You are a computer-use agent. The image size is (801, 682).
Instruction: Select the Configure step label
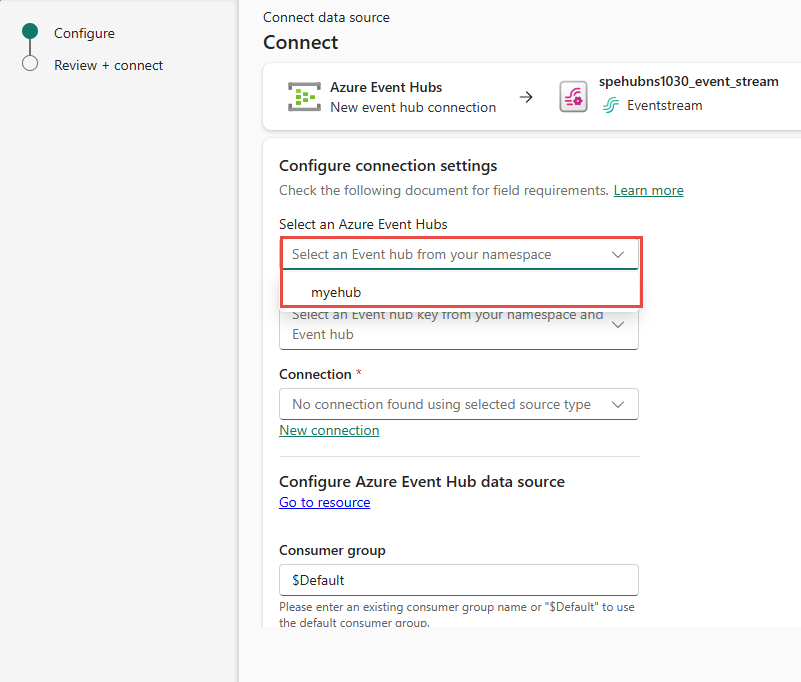(x=84, y=33)
